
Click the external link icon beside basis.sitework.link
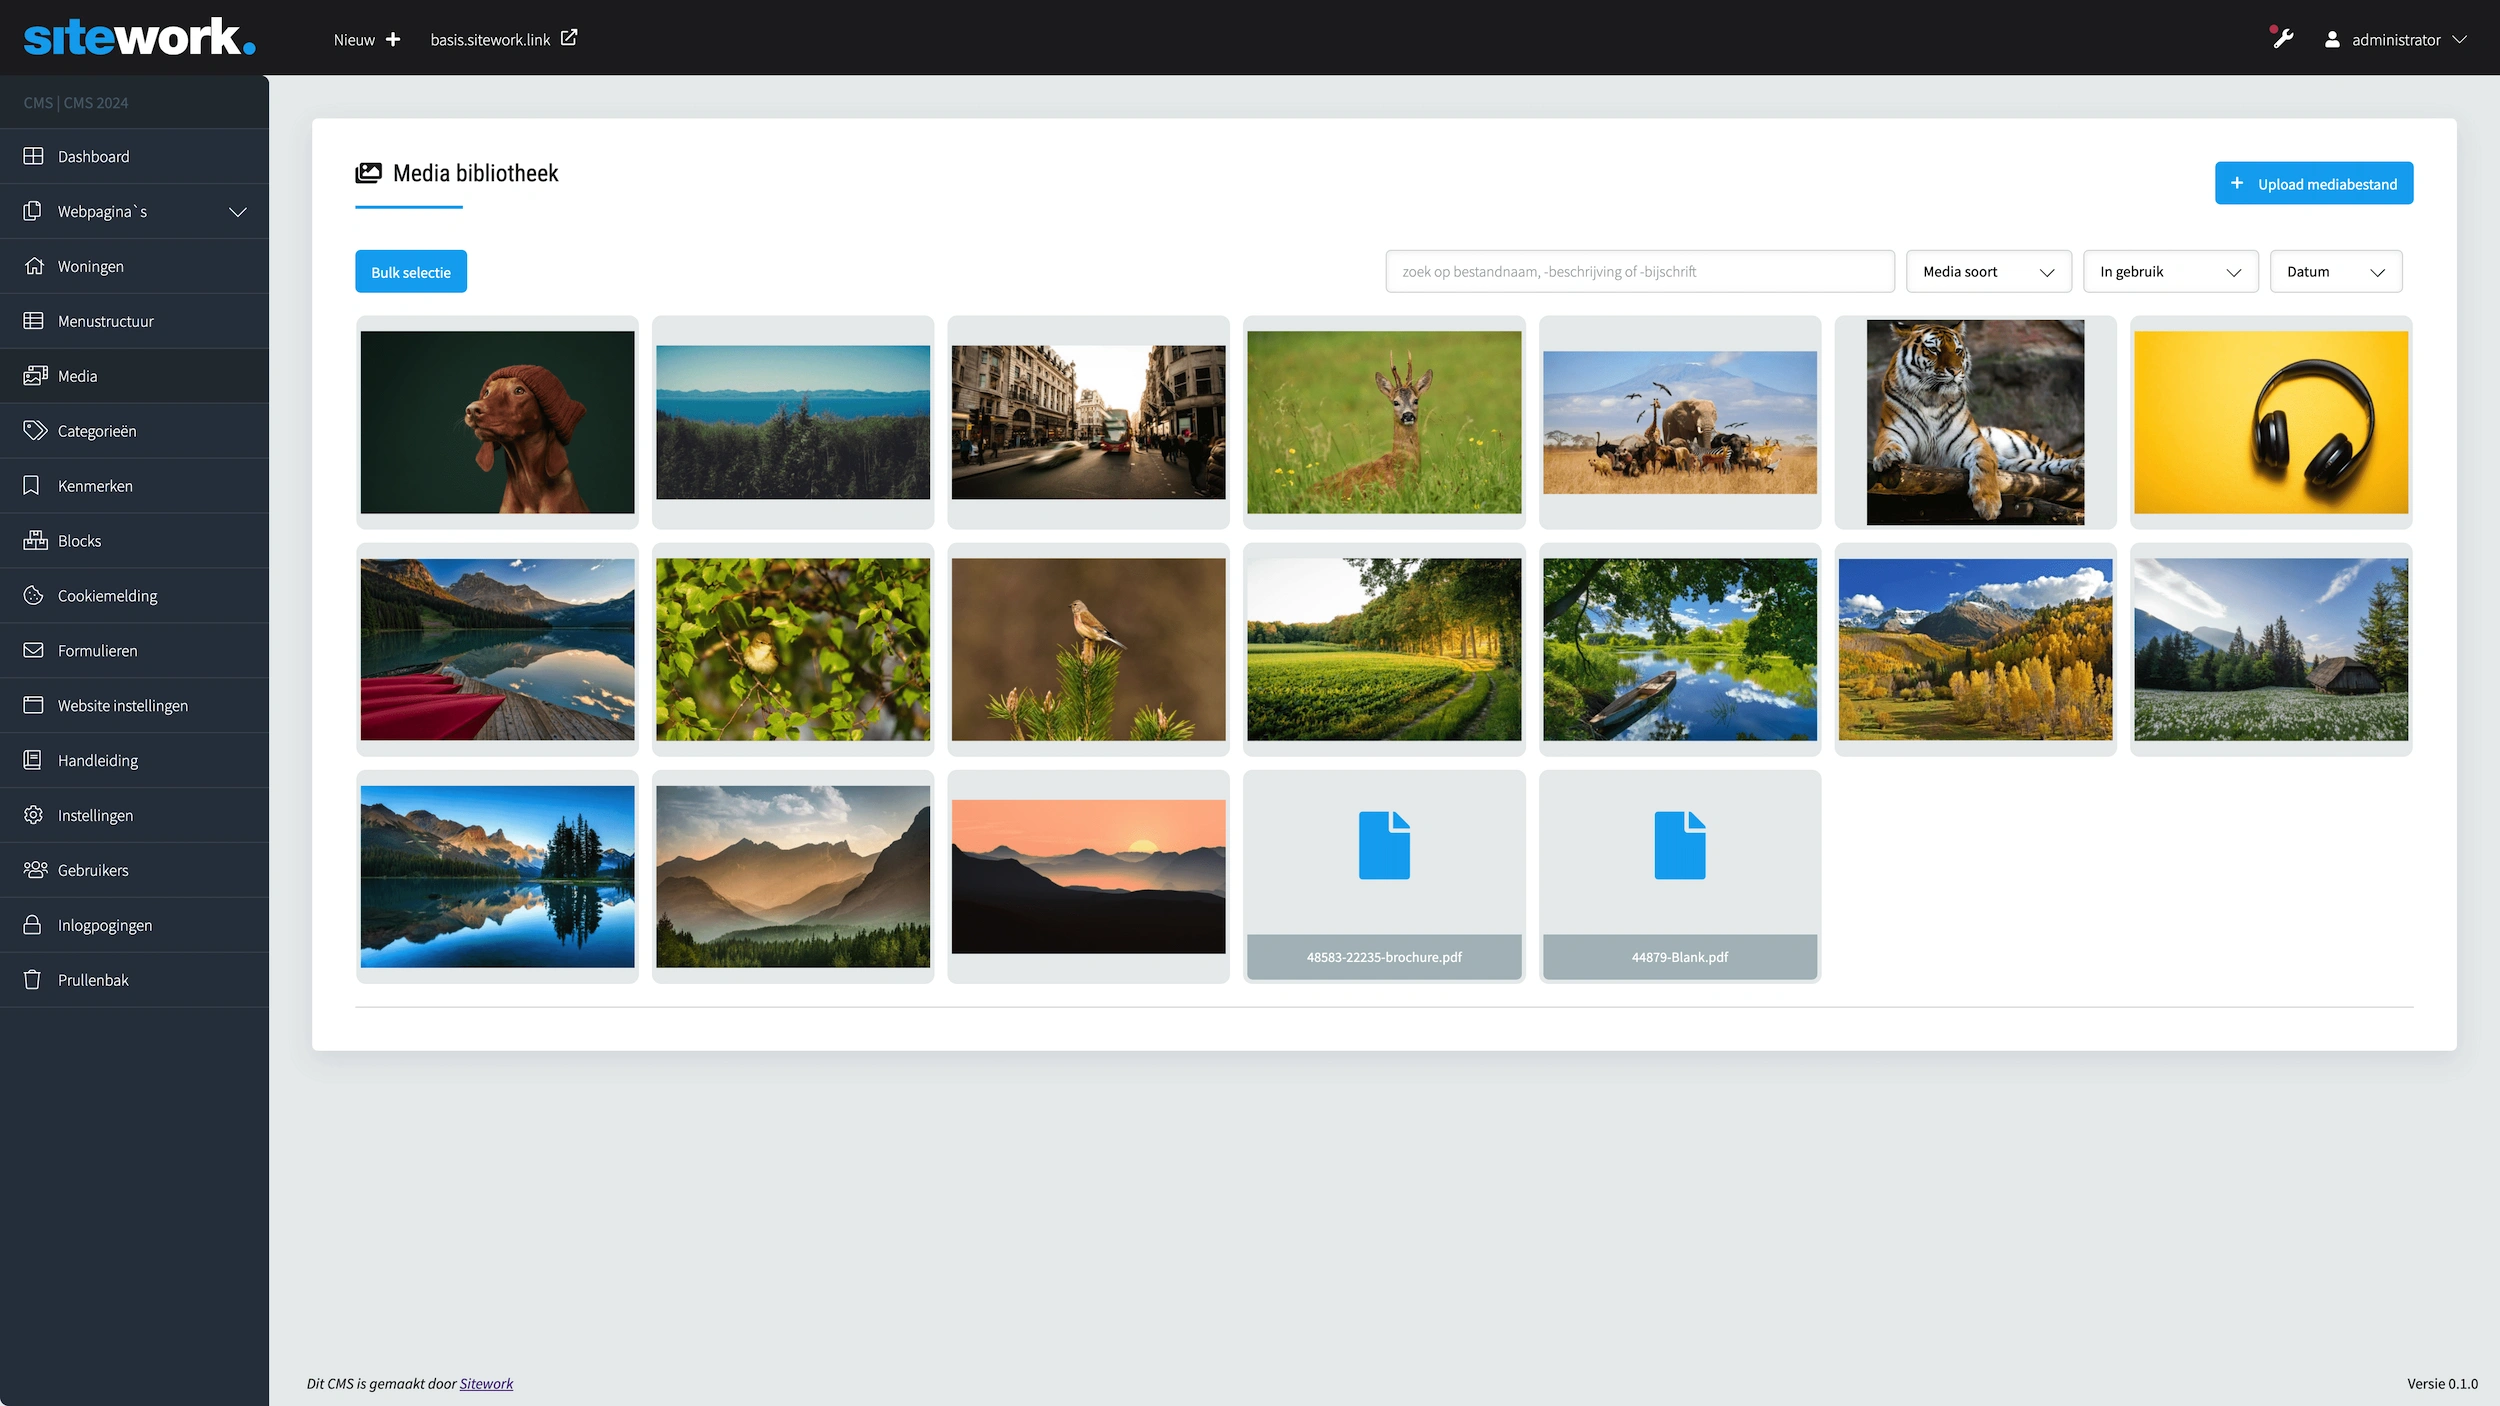pos(569,38)
